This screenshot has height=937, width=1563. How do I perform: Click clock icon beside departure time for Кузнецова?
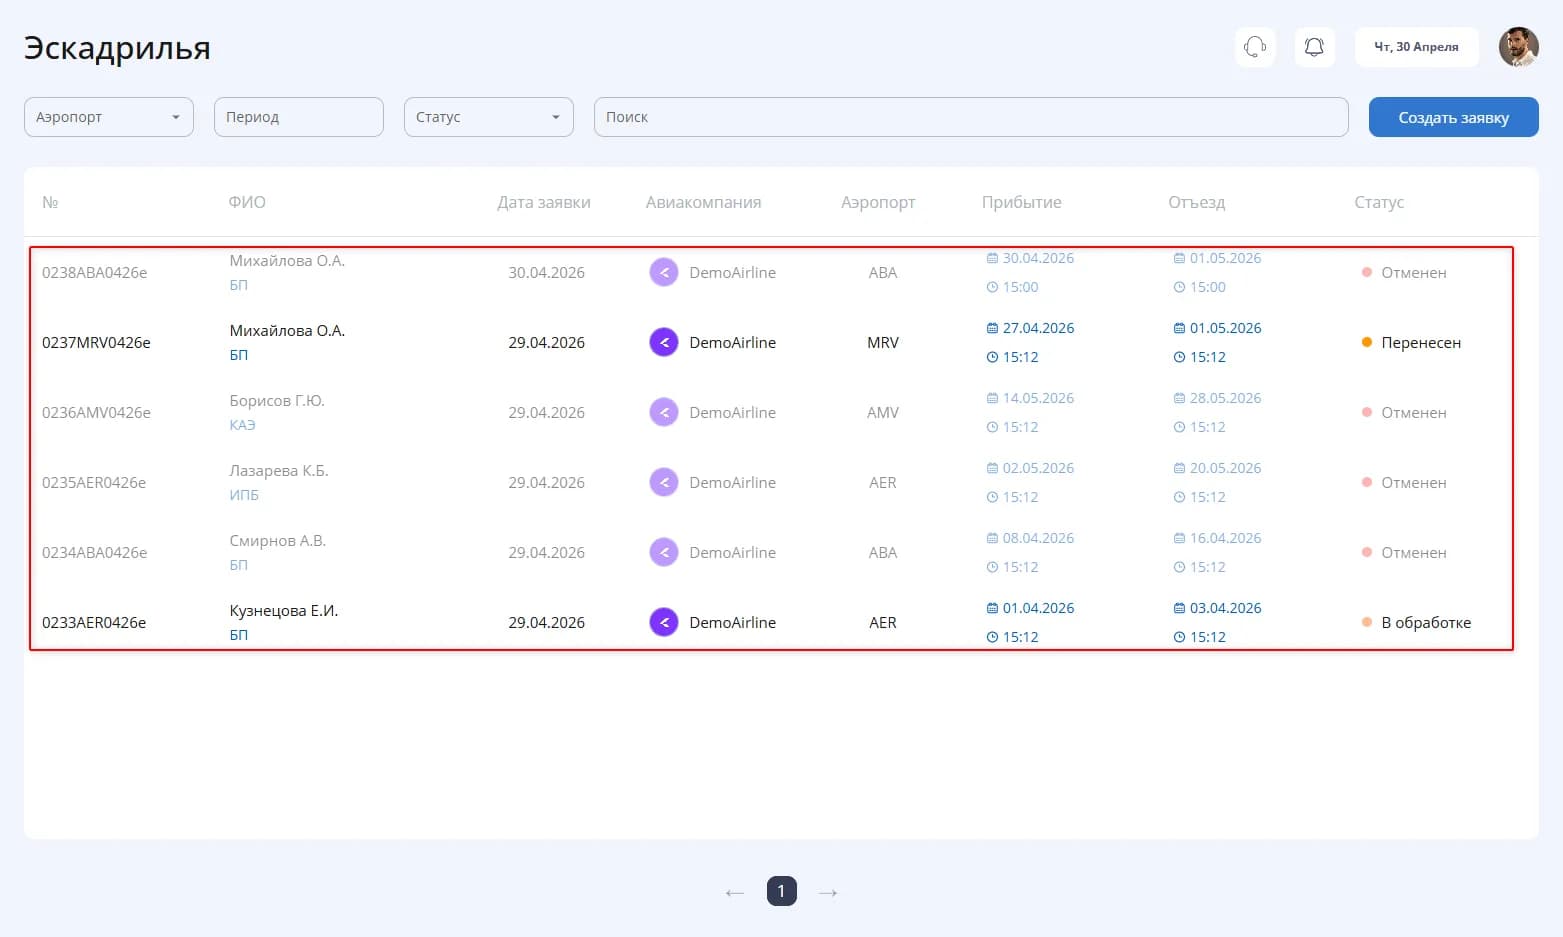pos(1179,637)
